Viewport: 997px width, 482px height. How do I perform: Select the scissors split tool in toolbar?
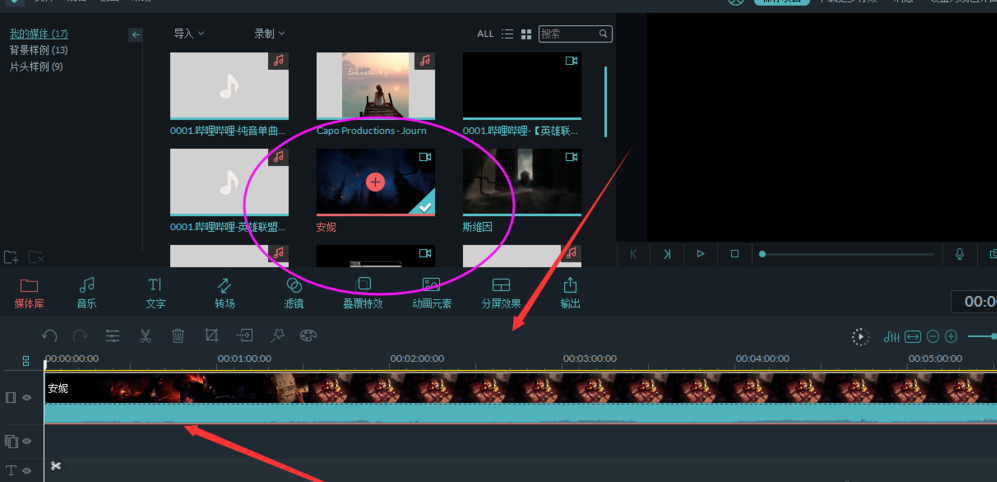tap(145, 336)
